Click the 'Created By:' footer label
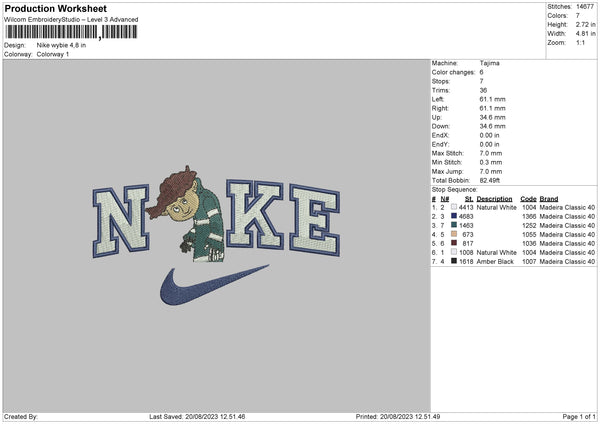Viewport: 600px width, 424px height. tap(21, 416)
